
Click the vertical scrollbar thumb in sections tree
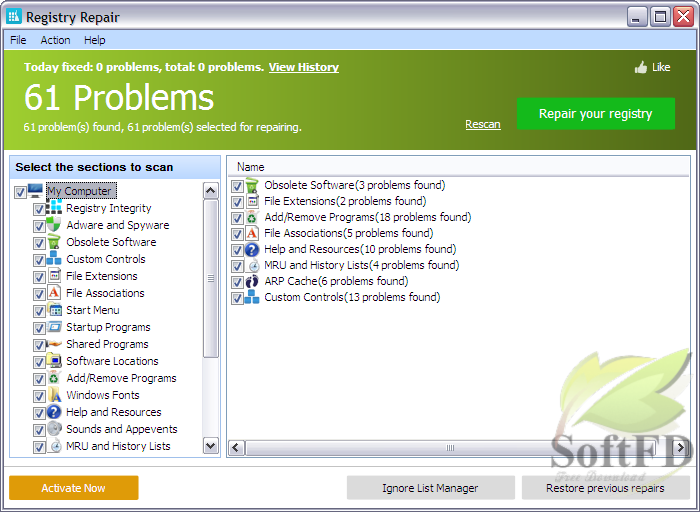211,279
